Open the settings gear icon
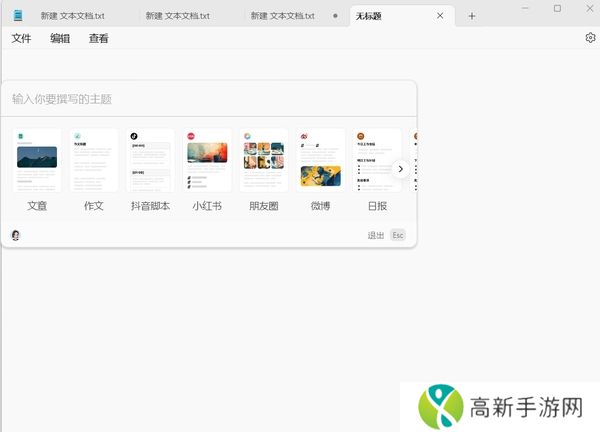The image size is (600, 432). (590, 38)
